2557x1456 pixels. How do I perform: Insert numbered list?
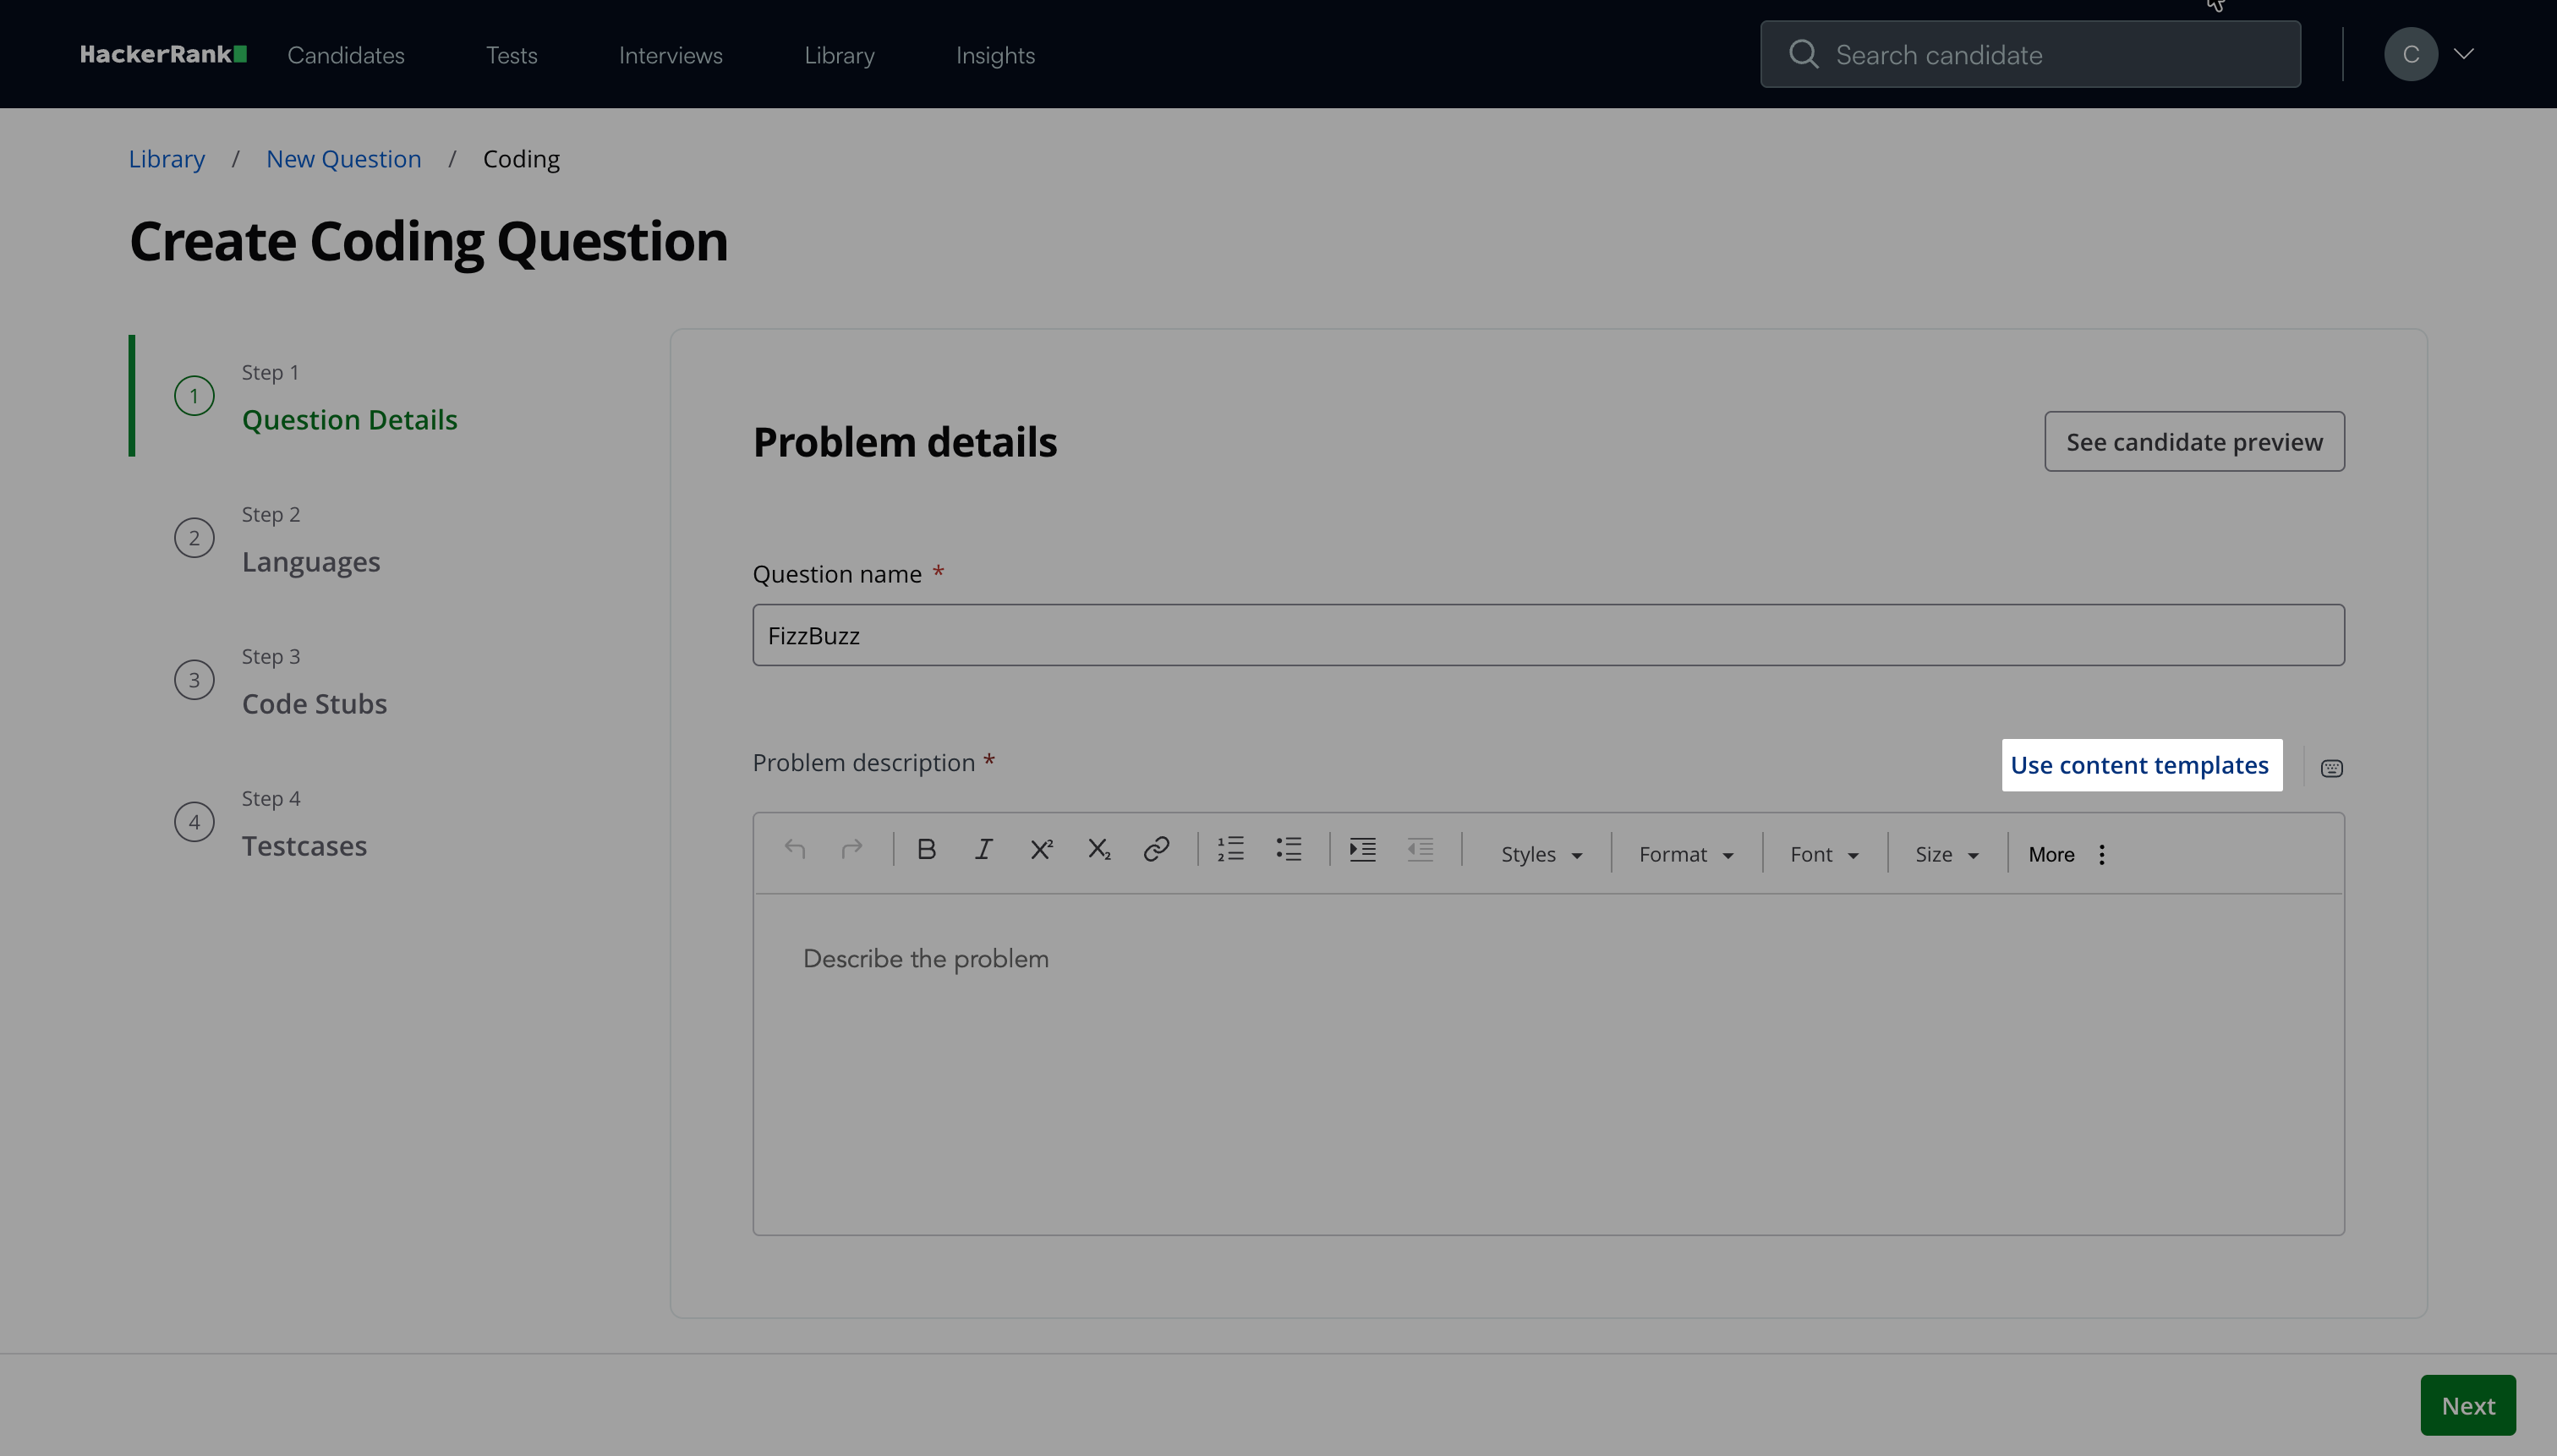[x=1230, y=850]
